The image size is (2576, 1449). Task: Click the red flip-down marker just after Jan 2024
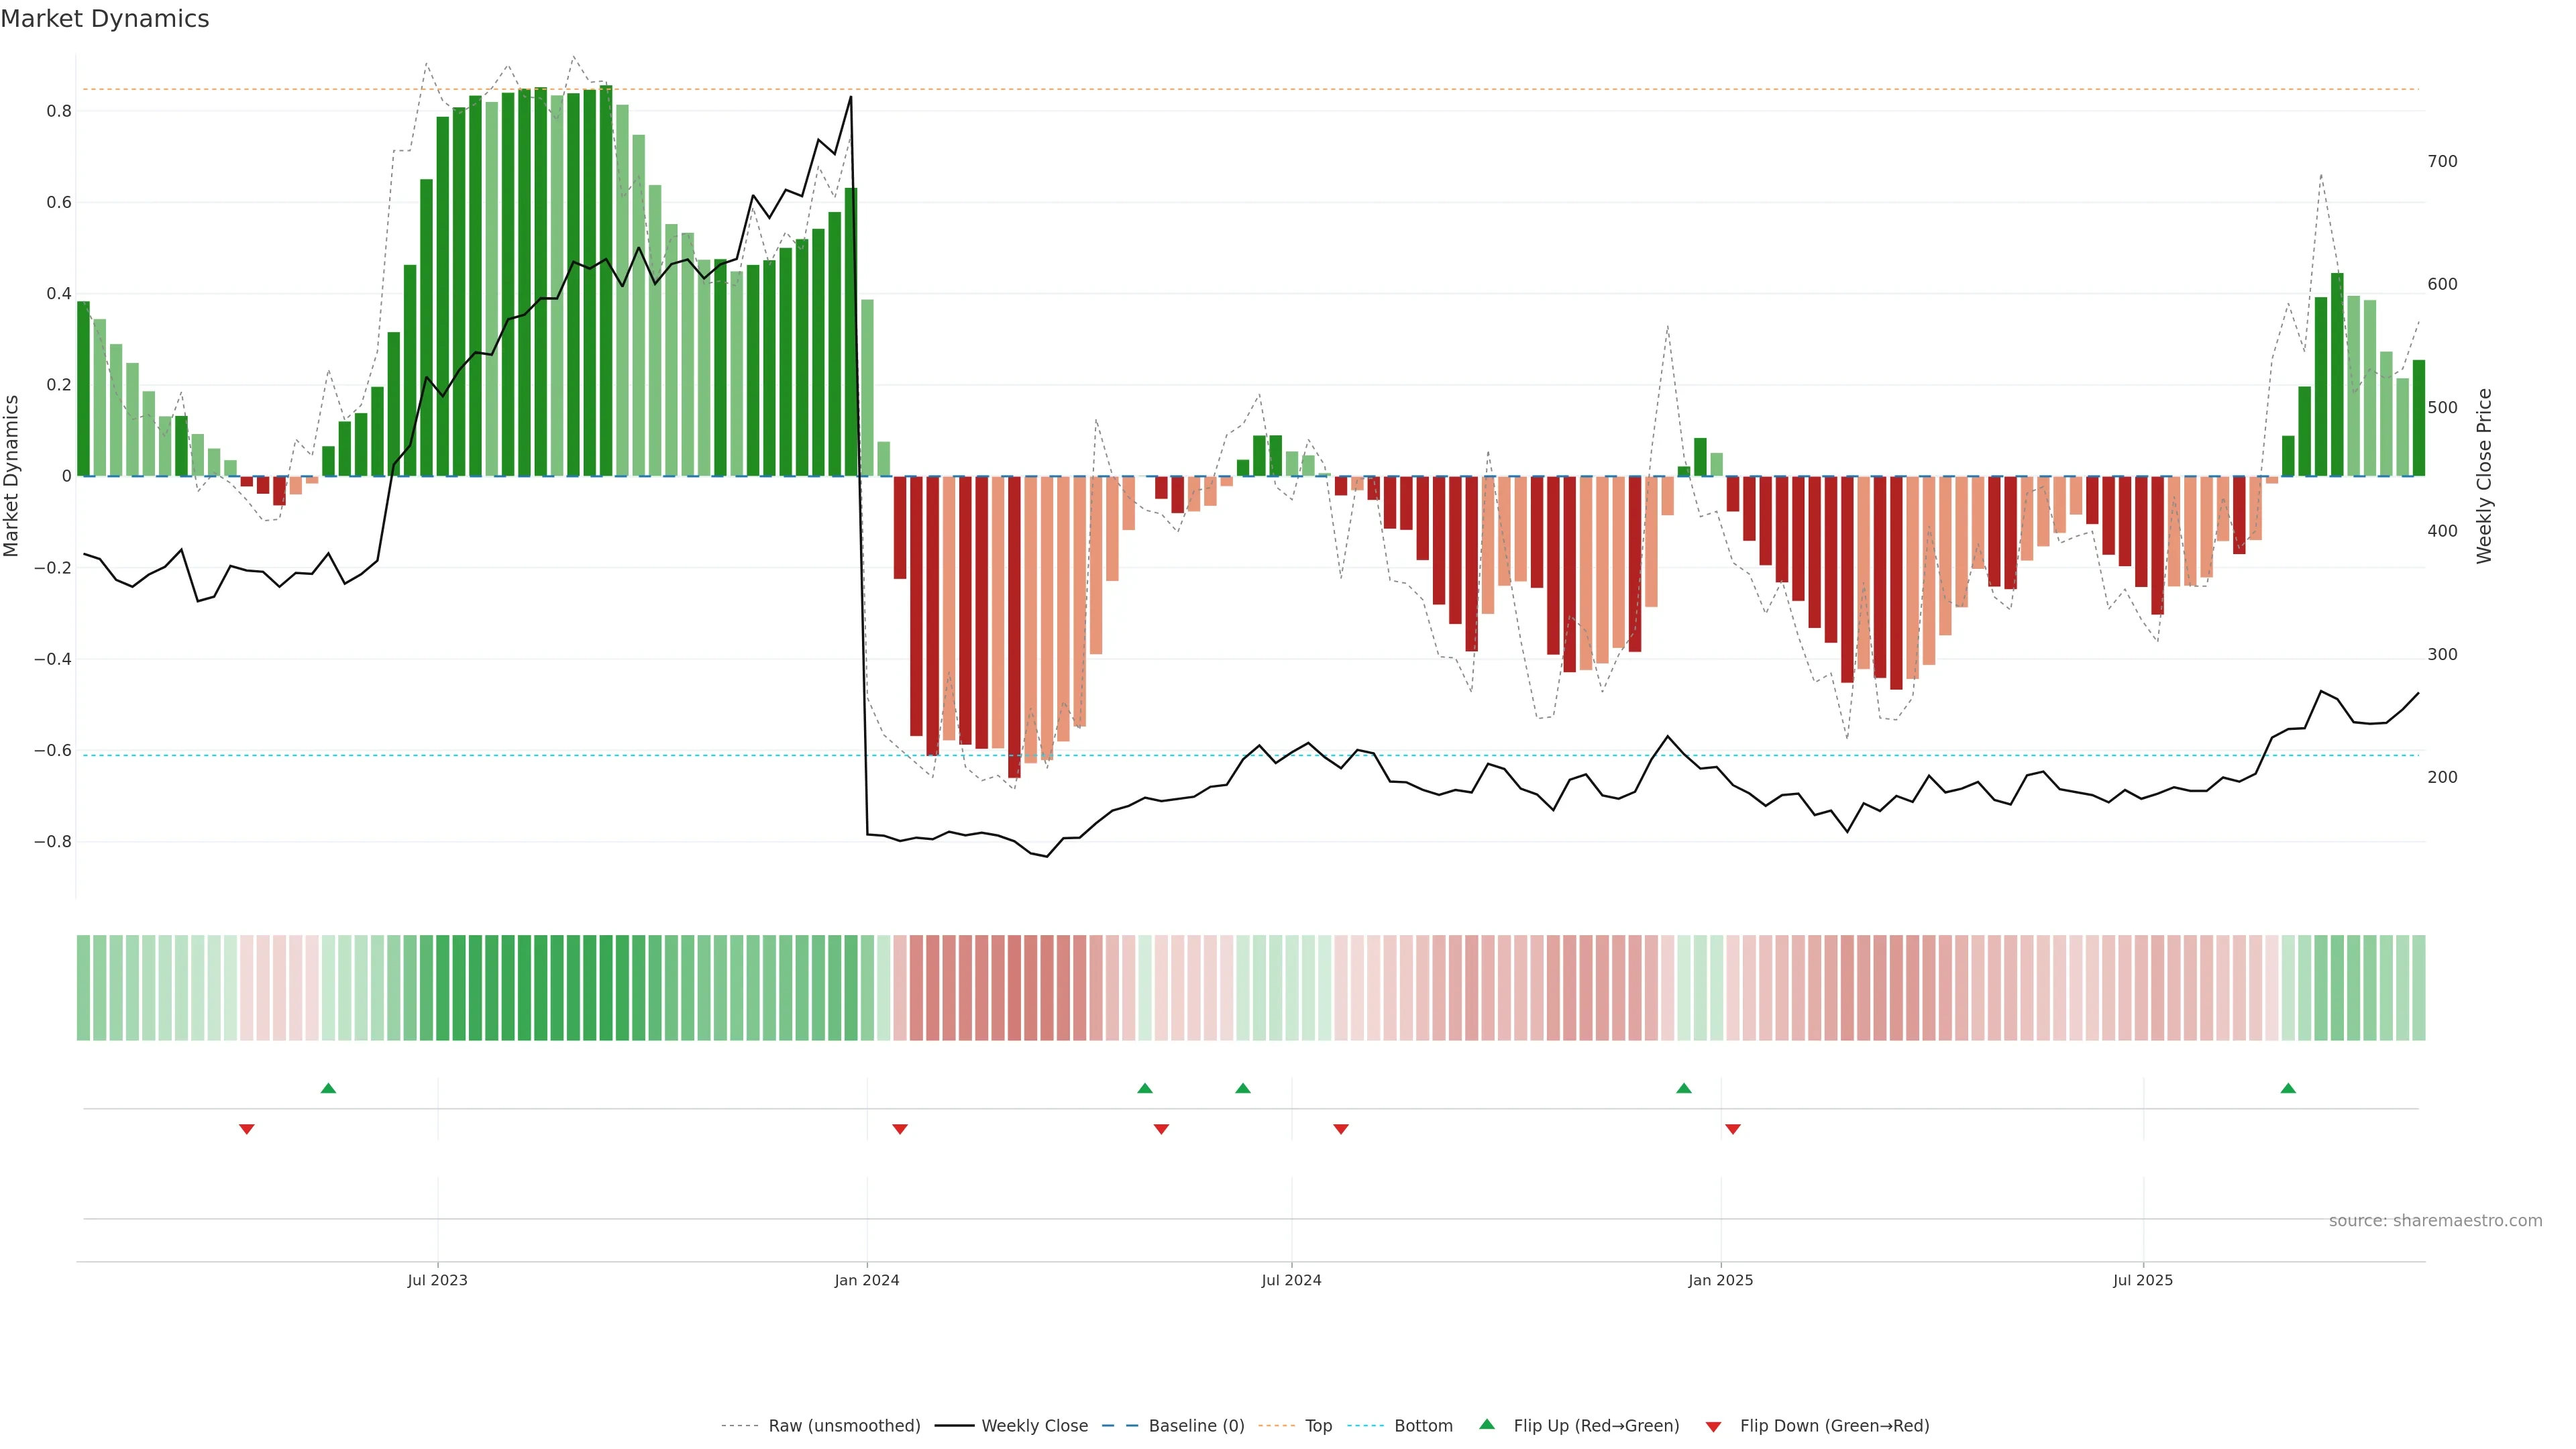pos(900,1129)
